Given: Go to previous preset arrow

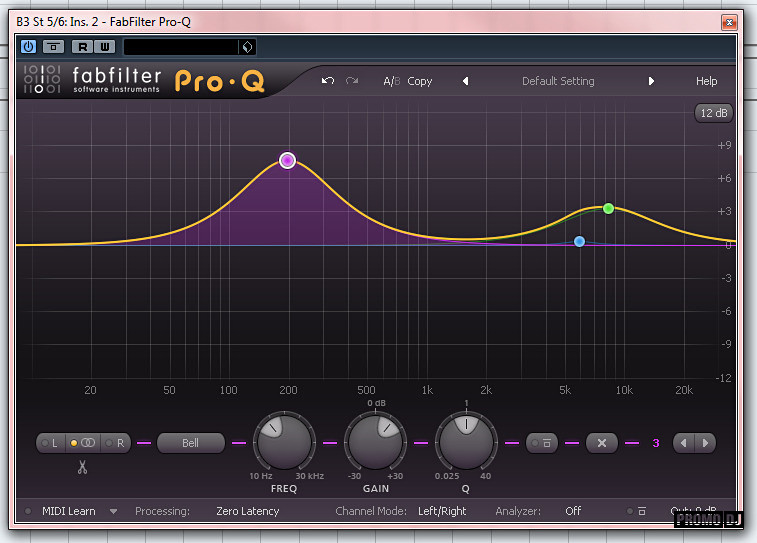Looking at the screenshot, I should click(x=465, y=81).
